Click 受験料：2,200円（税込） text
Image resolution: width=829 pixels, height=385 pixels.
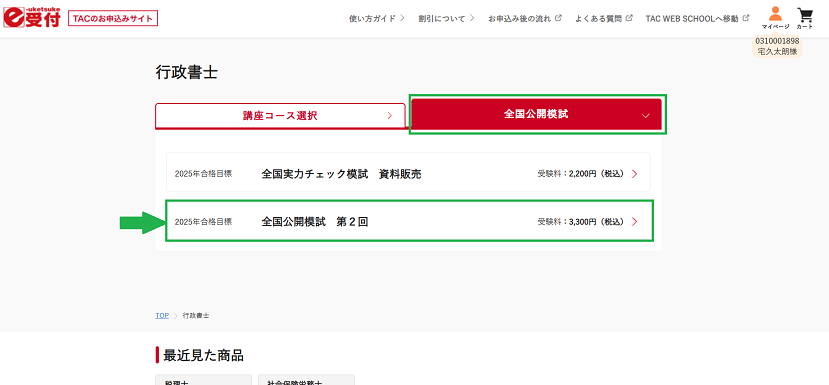(581, 173)
